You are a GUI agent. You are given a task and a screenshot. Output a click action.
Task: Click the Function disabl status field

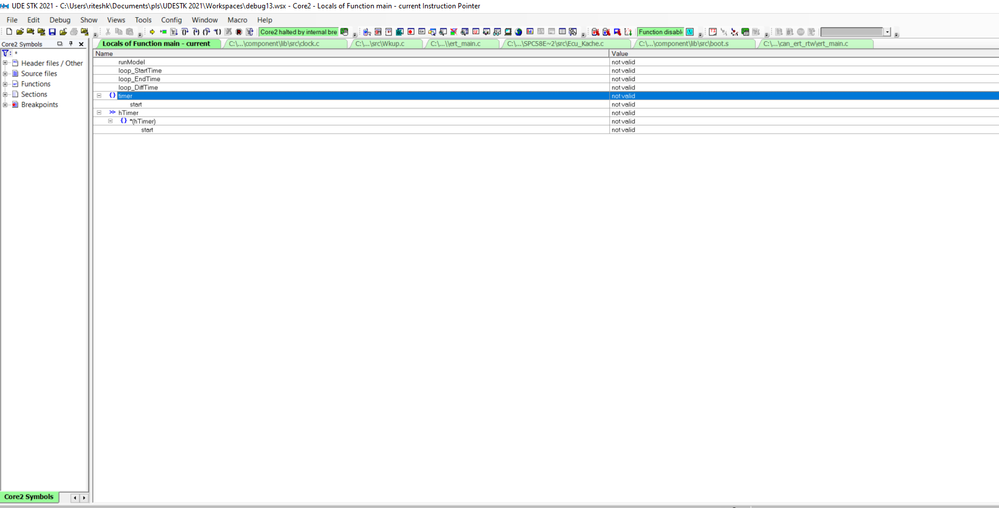point(661,32)
